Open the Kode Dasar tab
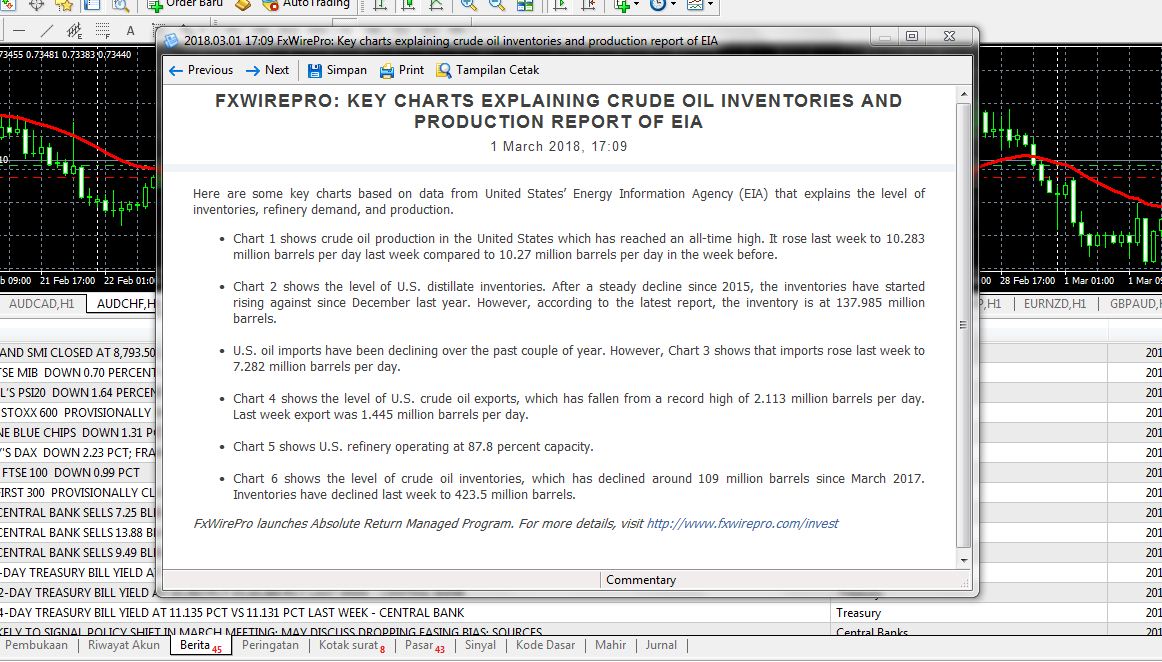The image size is (1162, 662). (x=545, y=645)
